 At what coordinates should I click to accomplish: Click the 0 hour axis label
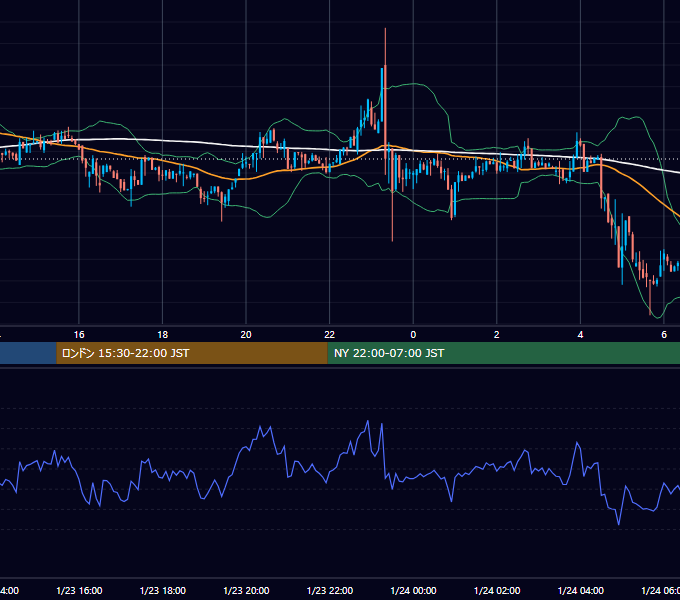click(413, 335)
